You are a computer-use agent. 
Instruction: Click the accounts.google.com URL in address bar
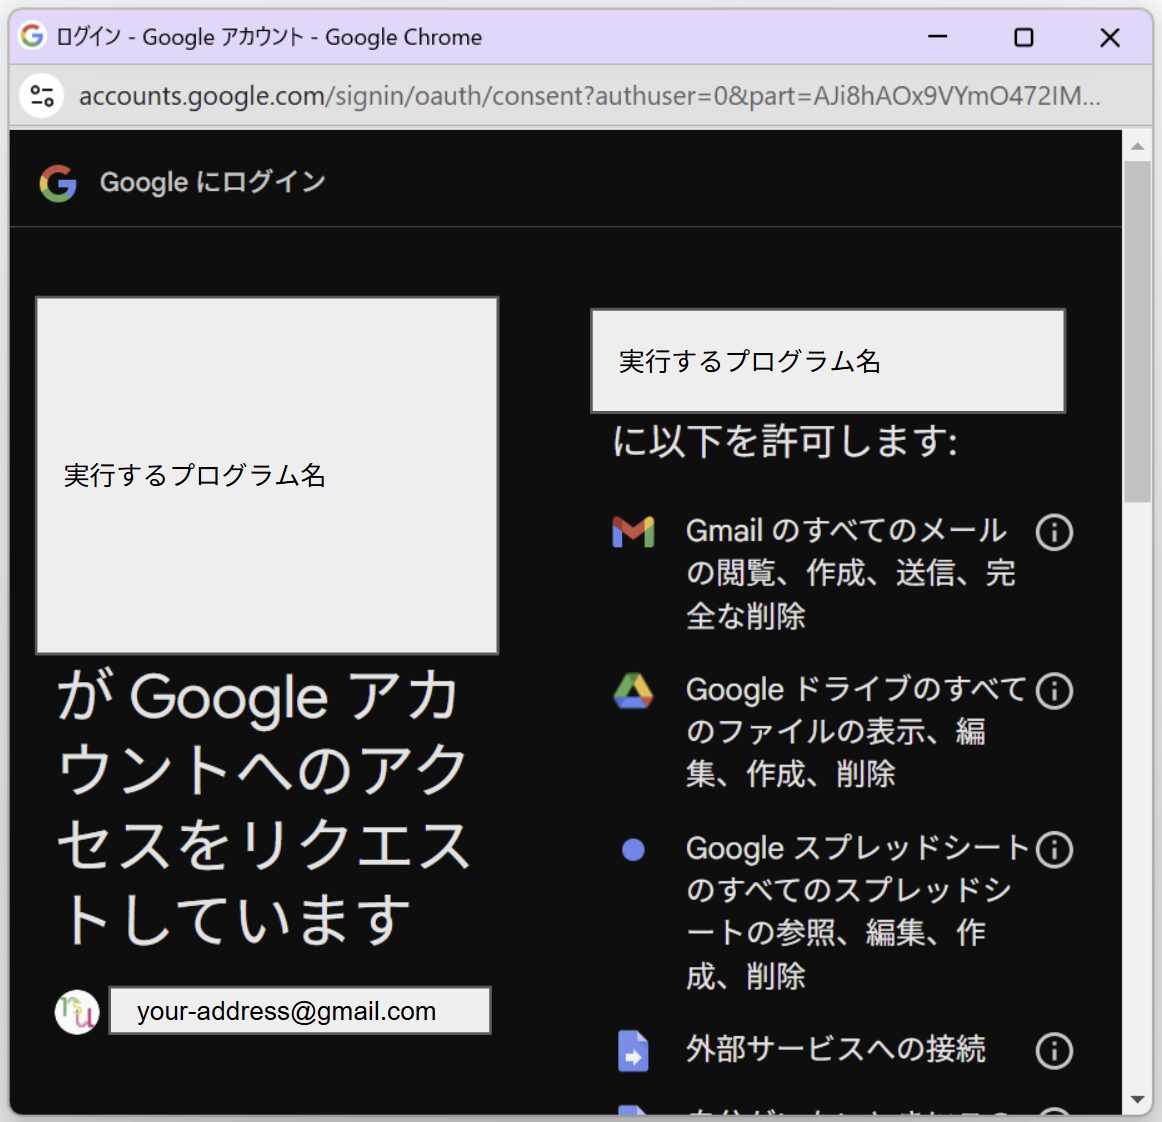pos(589,96)
